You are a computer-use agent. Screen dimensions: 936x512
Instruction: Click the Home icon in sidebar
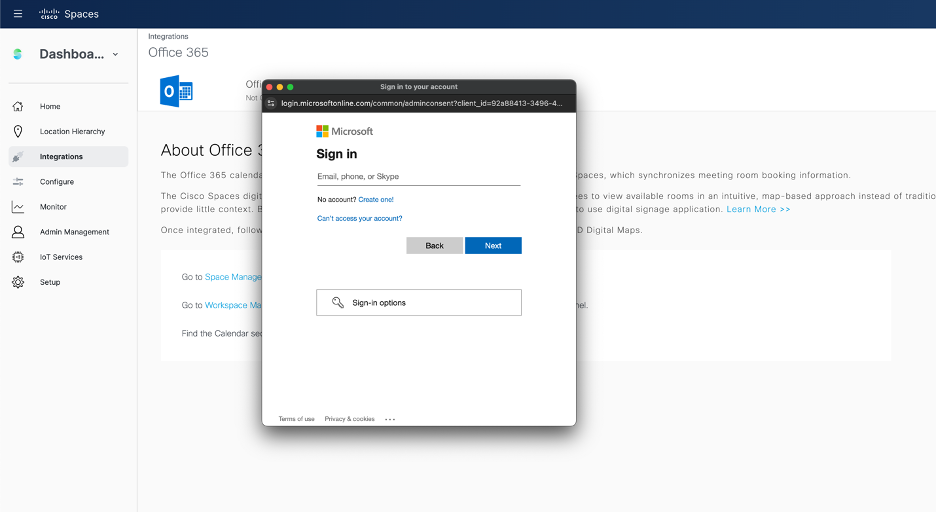click(18, 106)
